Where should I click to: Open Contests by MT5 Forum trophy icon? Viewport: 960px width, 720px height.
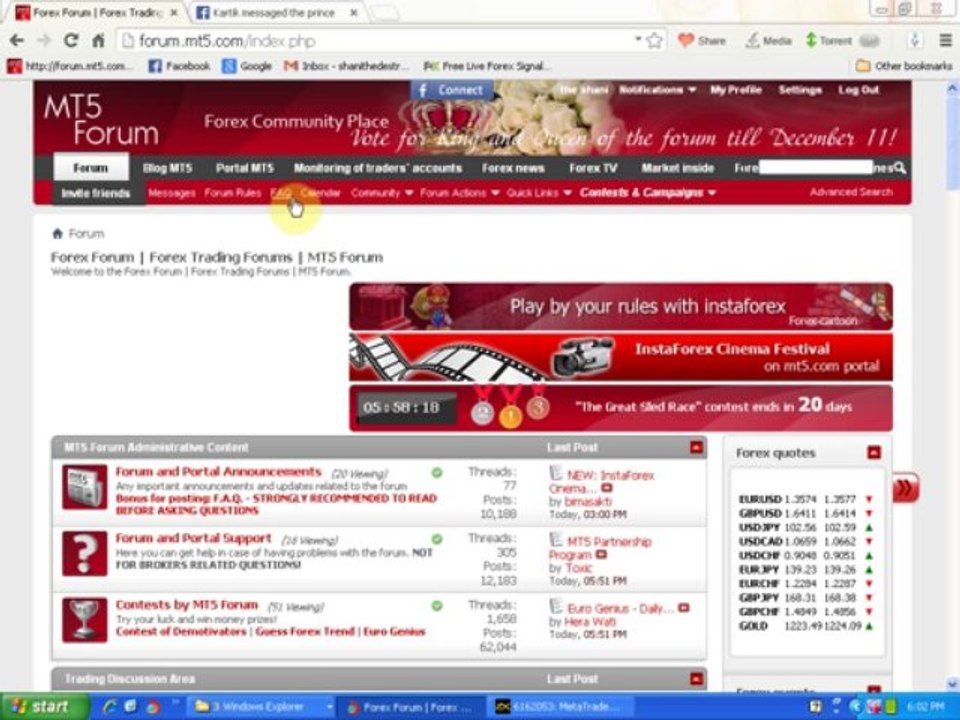[84, 620]
